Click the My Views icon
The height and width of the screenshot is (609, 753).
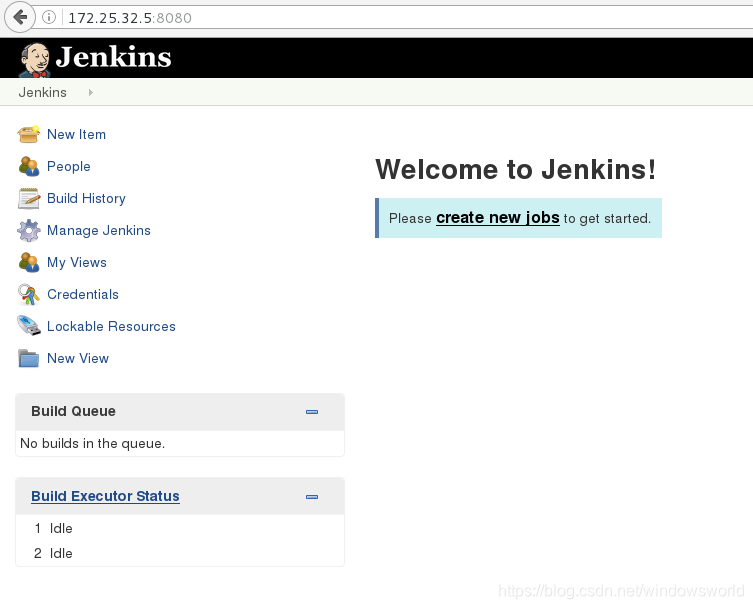[x=28, y=262]
